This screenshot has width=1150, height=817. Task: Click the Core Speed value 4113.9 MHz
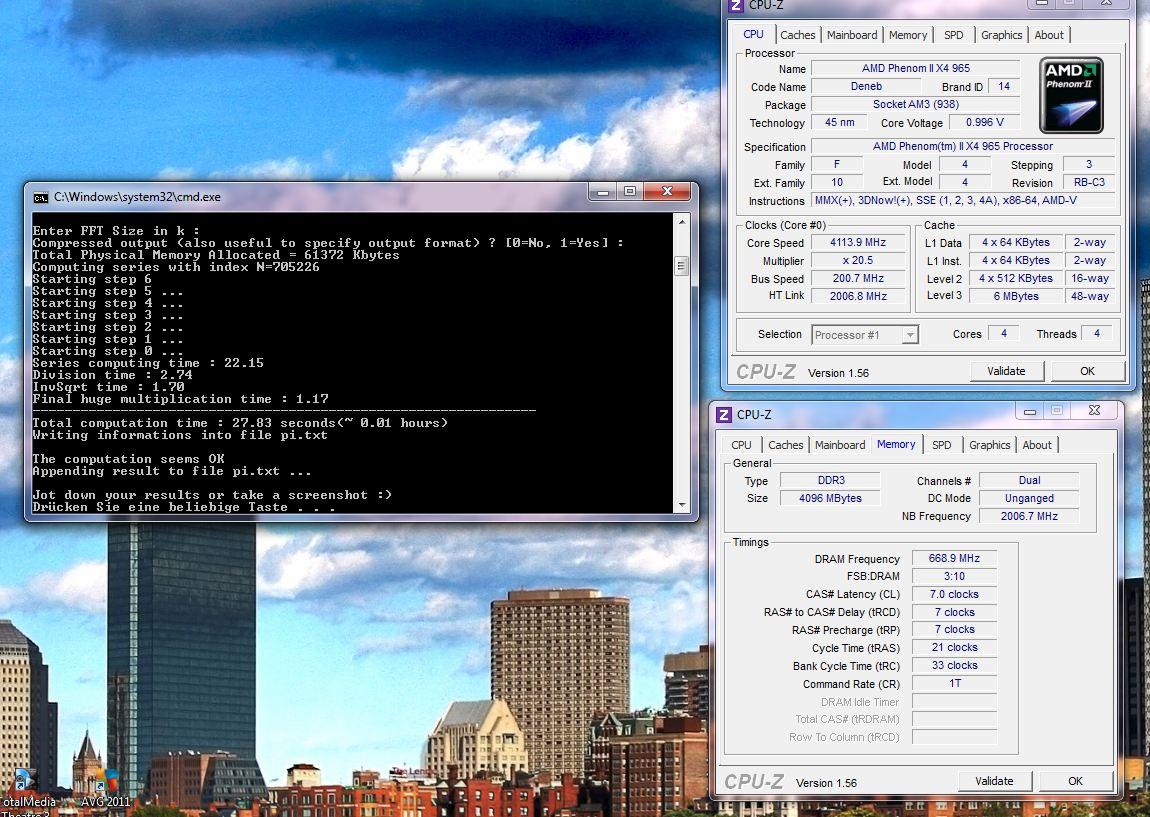tap(857, 243)
